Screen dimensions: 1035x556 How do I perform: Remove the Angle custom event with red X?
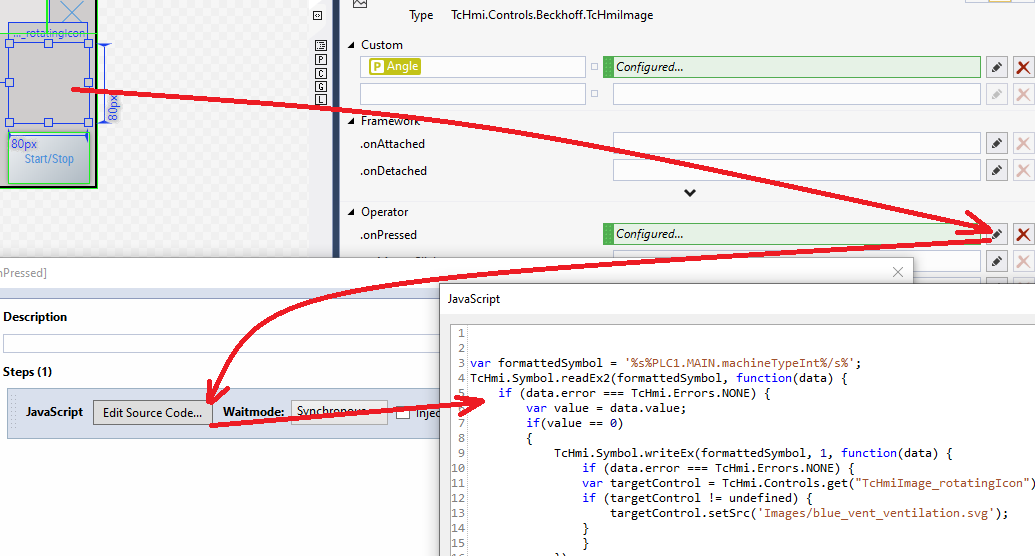point(1023,67)
